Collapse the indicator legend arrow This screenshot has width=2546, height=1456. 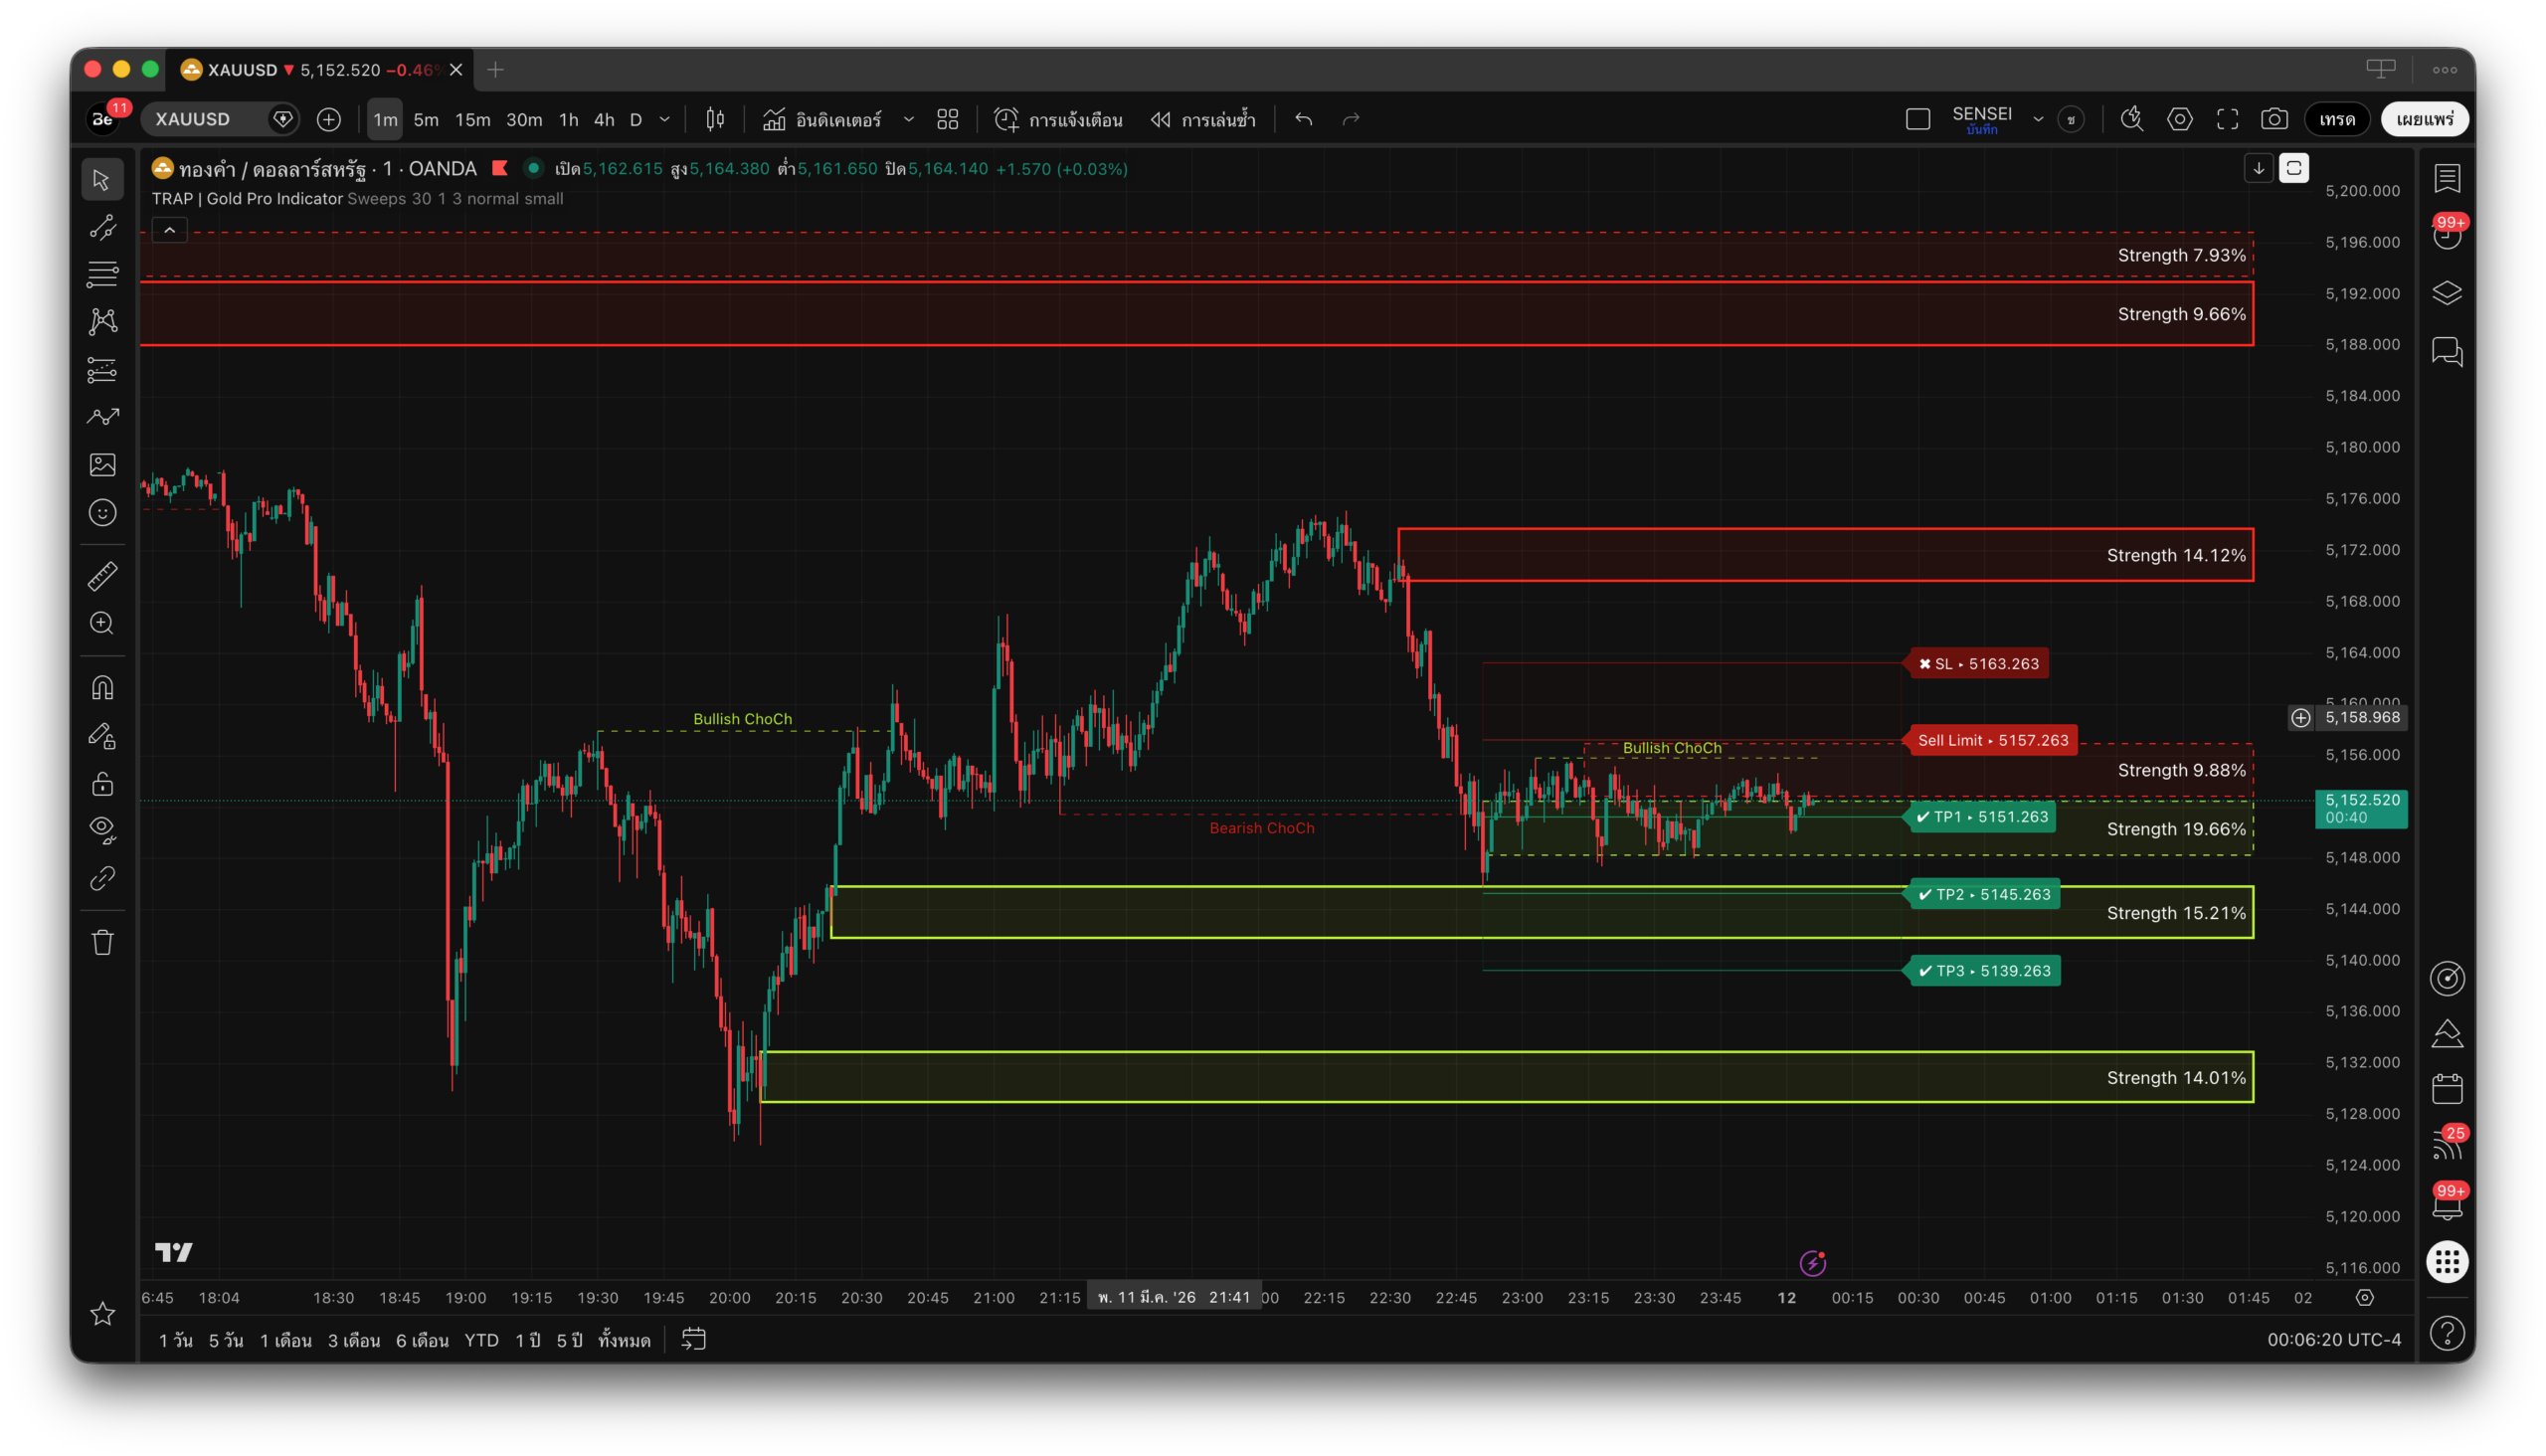(x=170, y=231)
